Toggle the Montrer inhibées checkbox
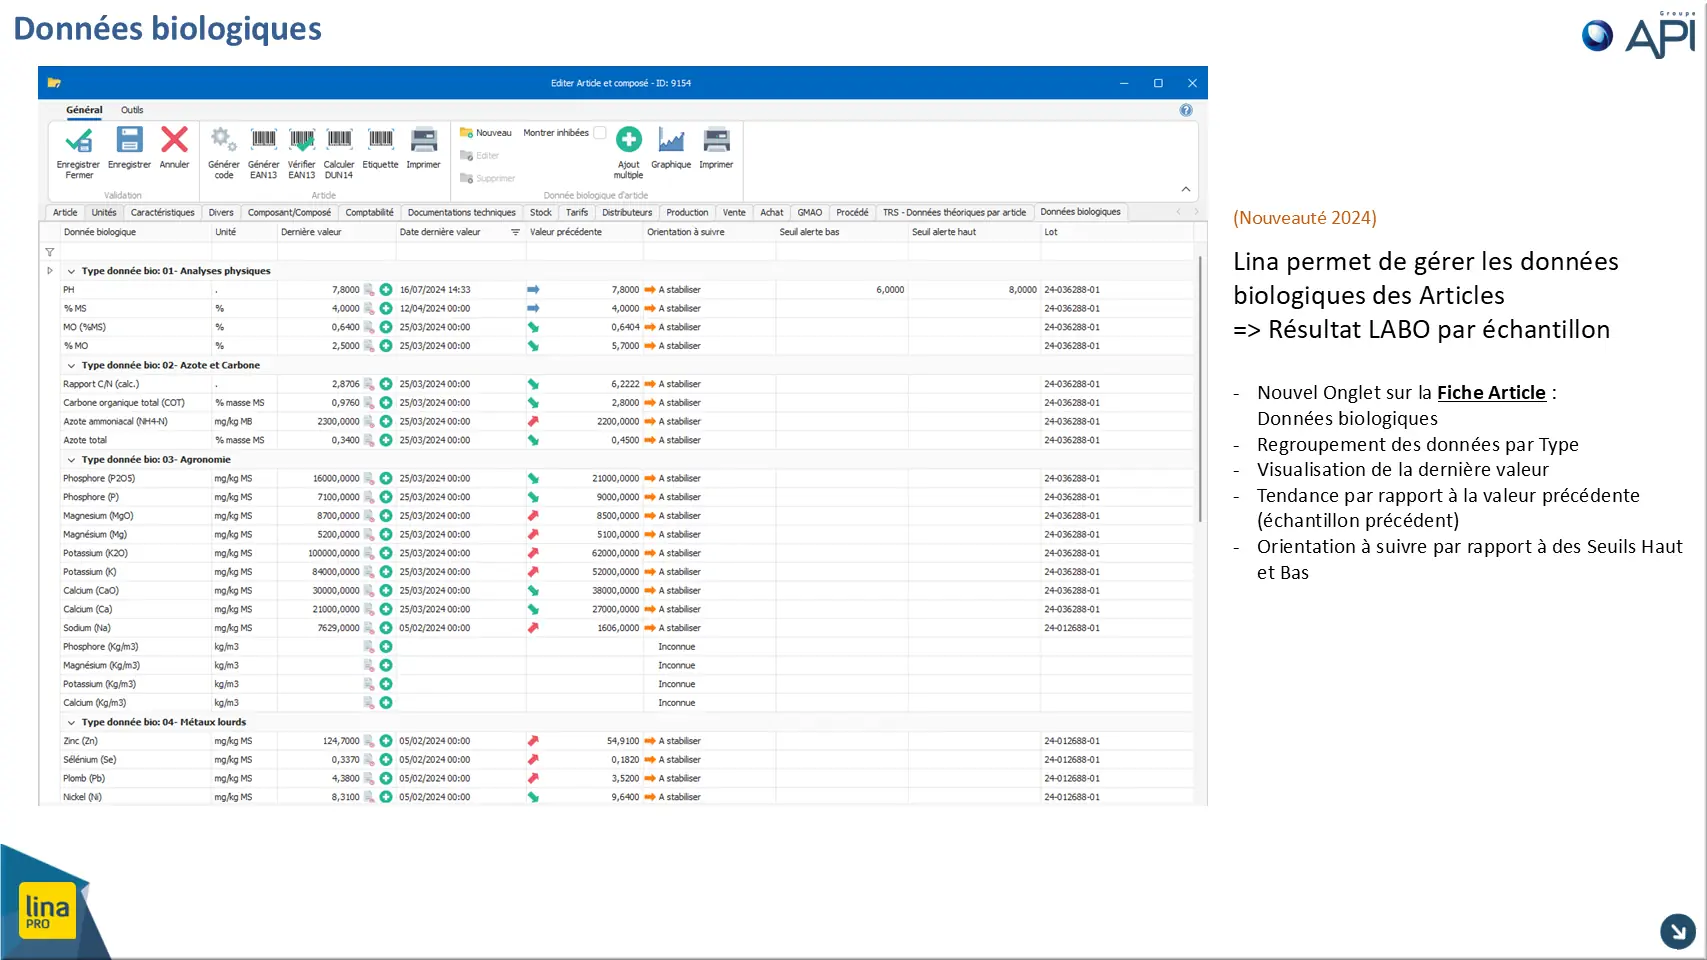Screen dimensions: 1707x960 pos(600,133)
